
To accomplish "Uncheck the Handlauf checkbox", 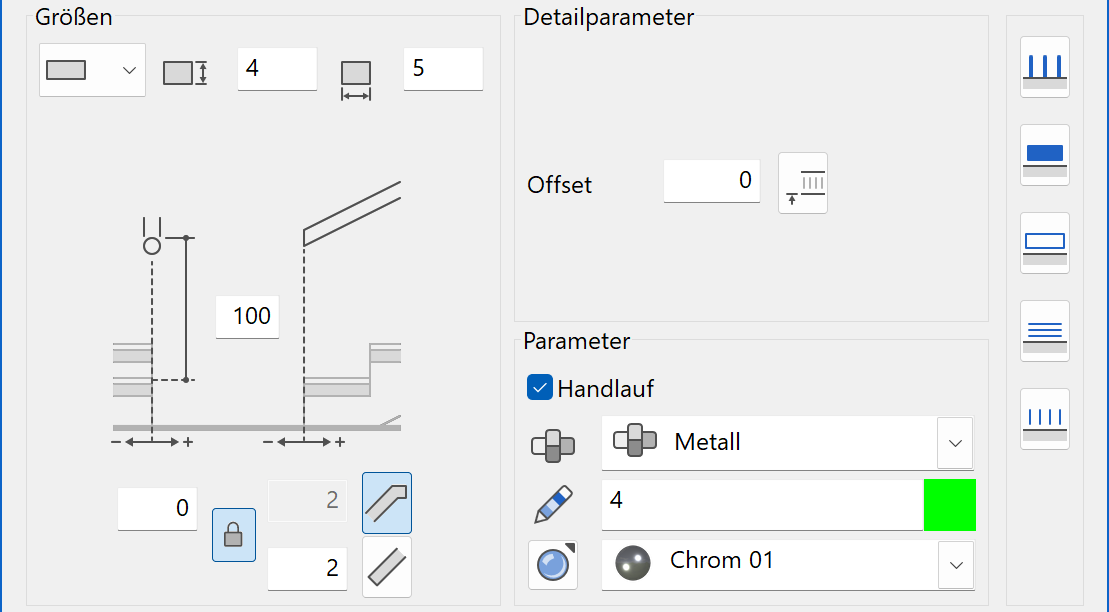I will click(540, 388).
